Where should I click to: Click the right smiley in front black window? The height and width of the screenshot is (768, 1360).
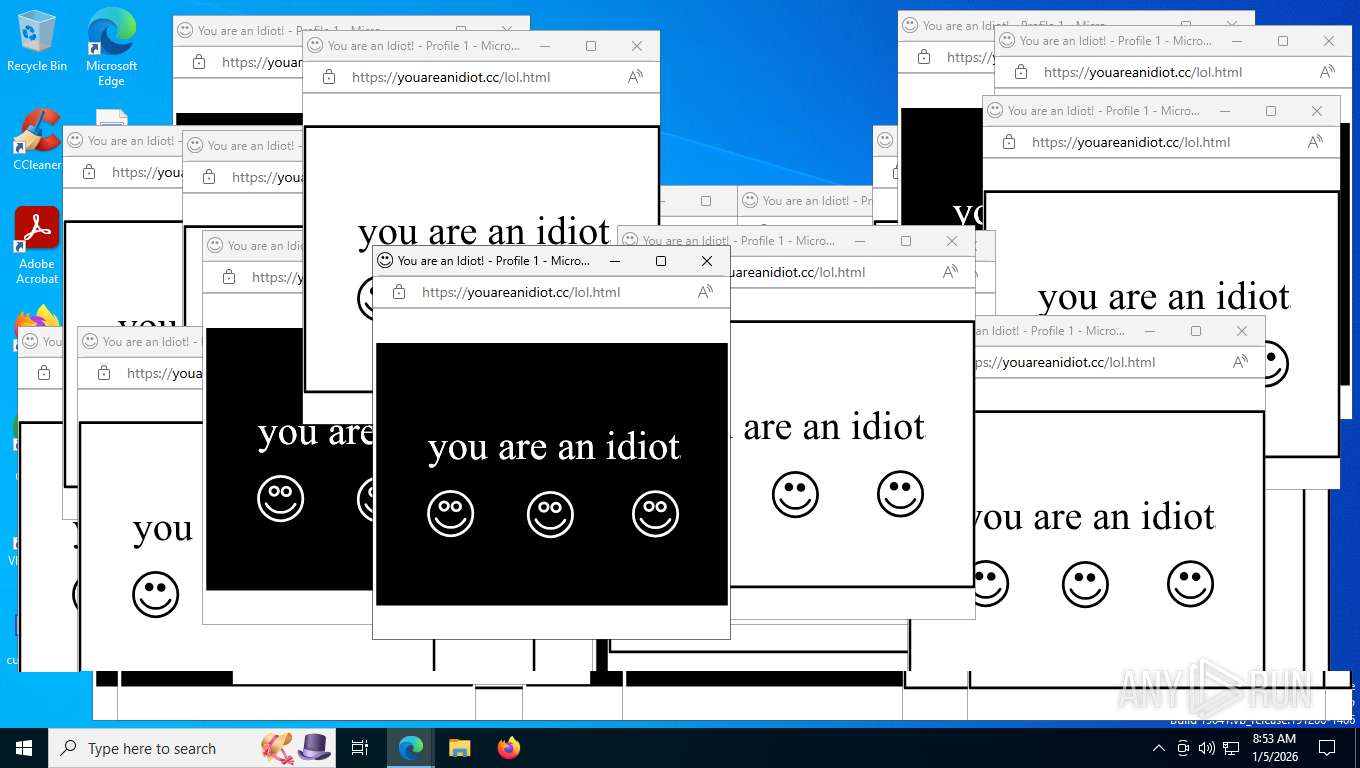tap(656, 514)
